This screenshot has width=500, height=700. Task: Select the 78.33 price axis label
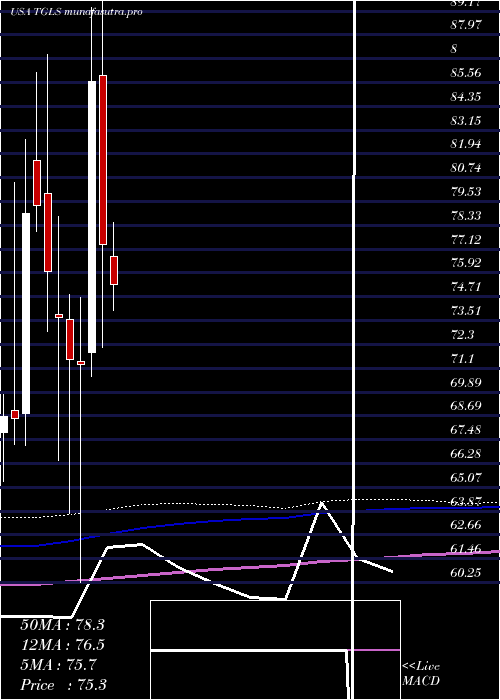466,216
